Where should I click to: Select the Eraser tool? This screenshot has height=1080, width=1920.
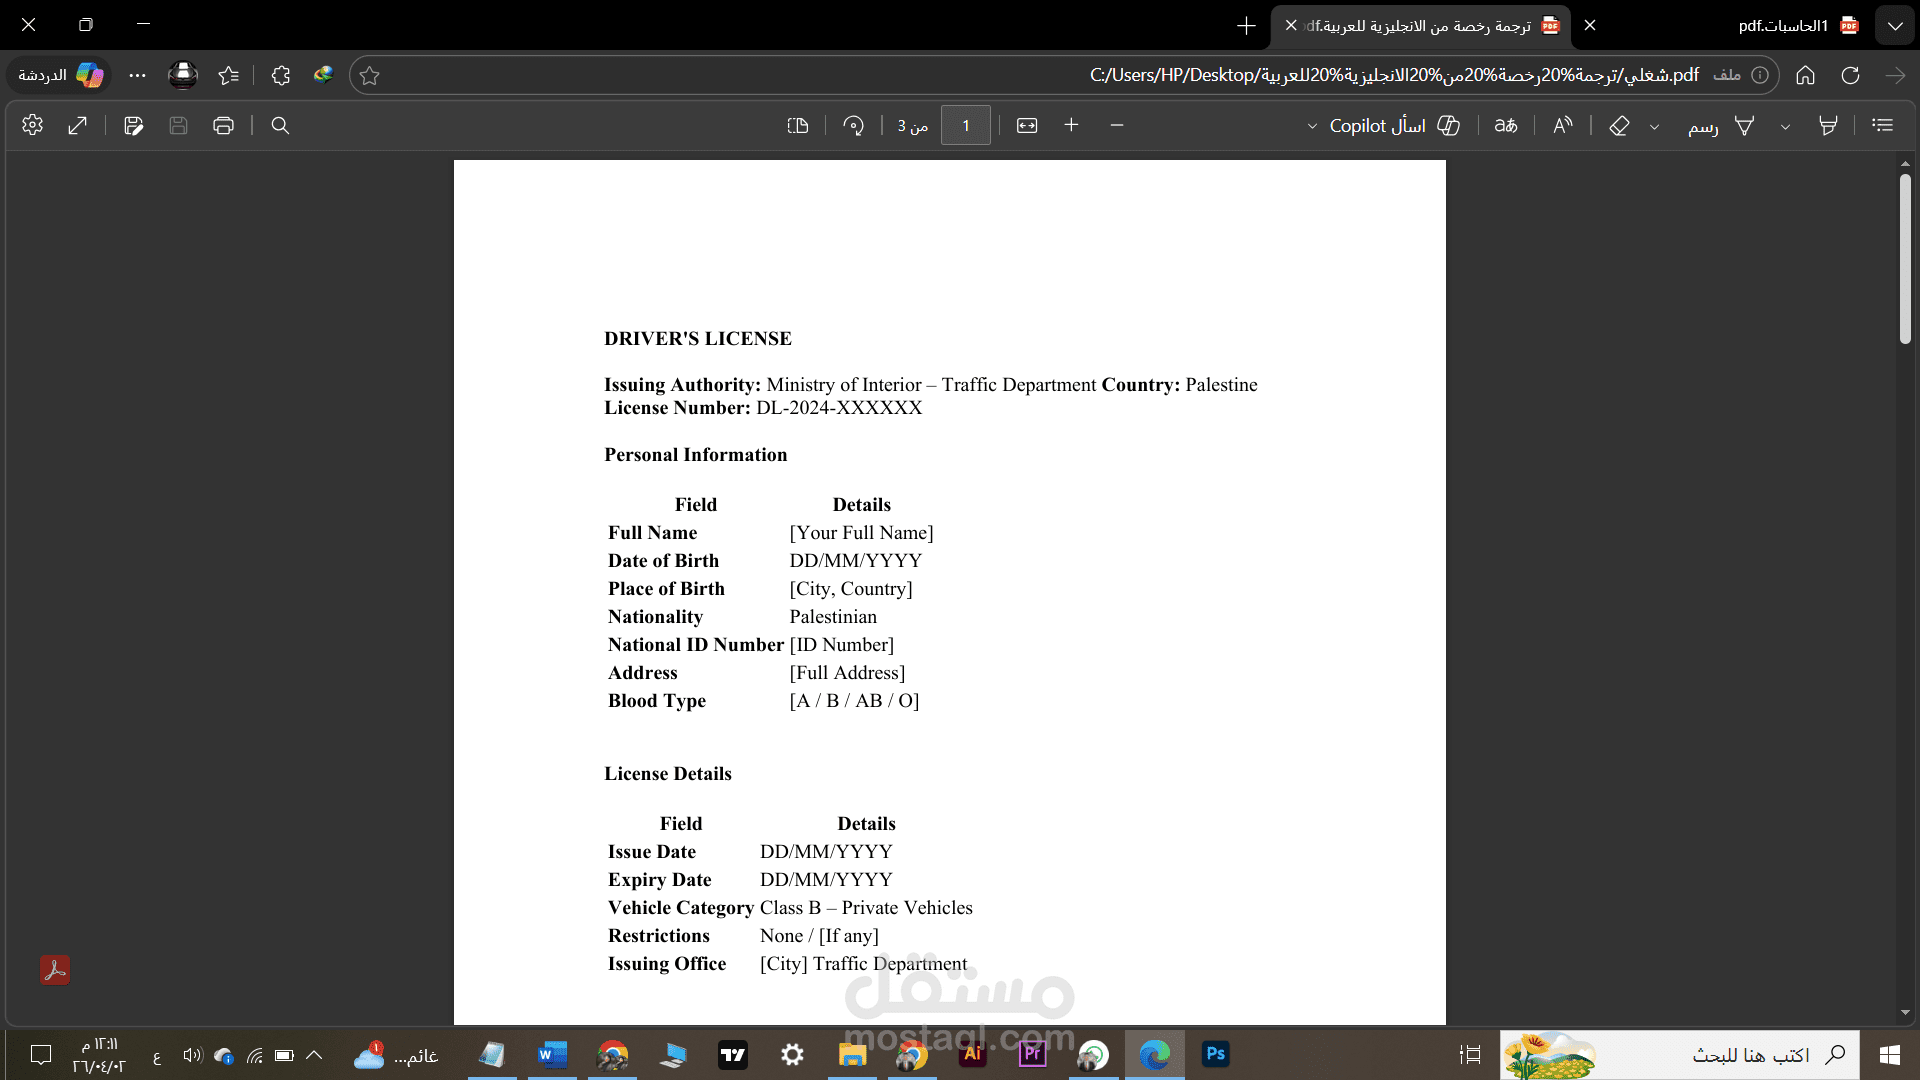tap(1619, 125)
